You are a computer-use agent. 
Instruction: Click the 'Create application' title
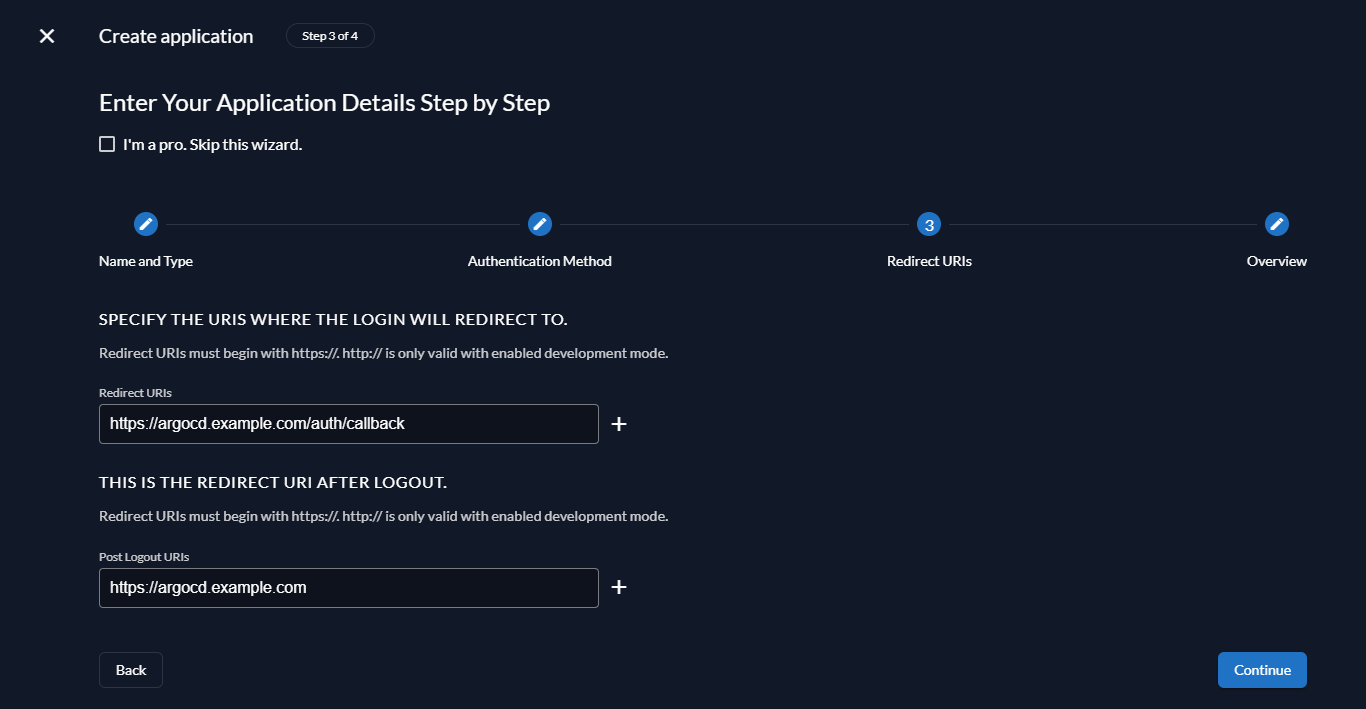[176, 36]
